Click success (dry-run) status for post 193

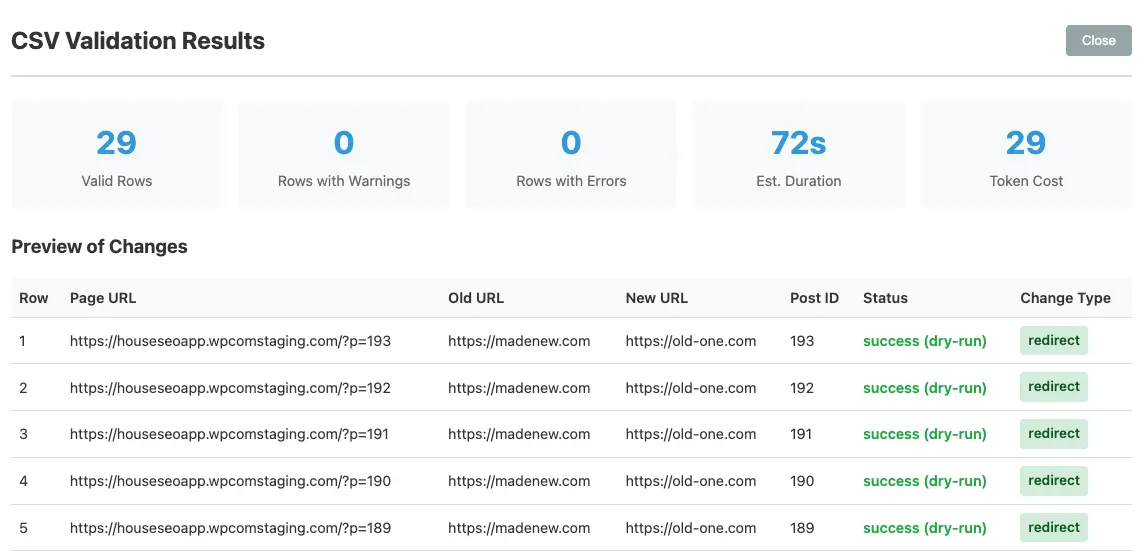[x=924, y=341]
